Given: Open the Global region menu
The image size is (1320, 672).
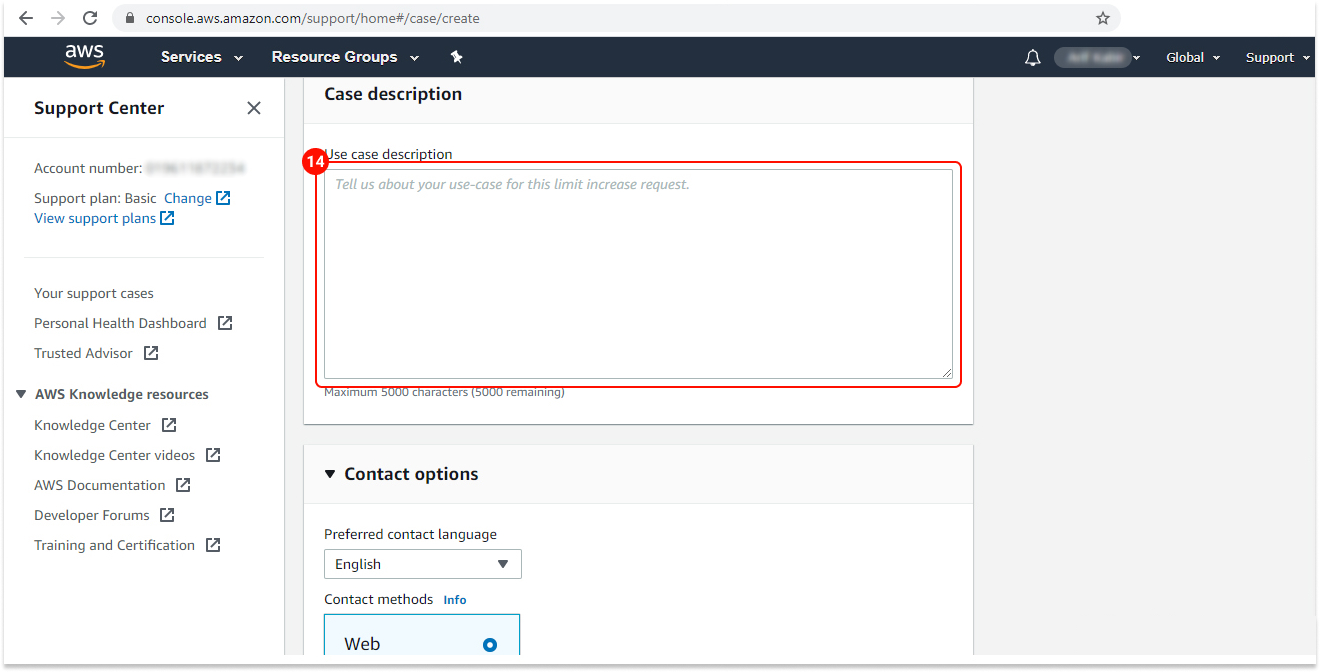Looking at the screenshot, I should click(1192, 57).
